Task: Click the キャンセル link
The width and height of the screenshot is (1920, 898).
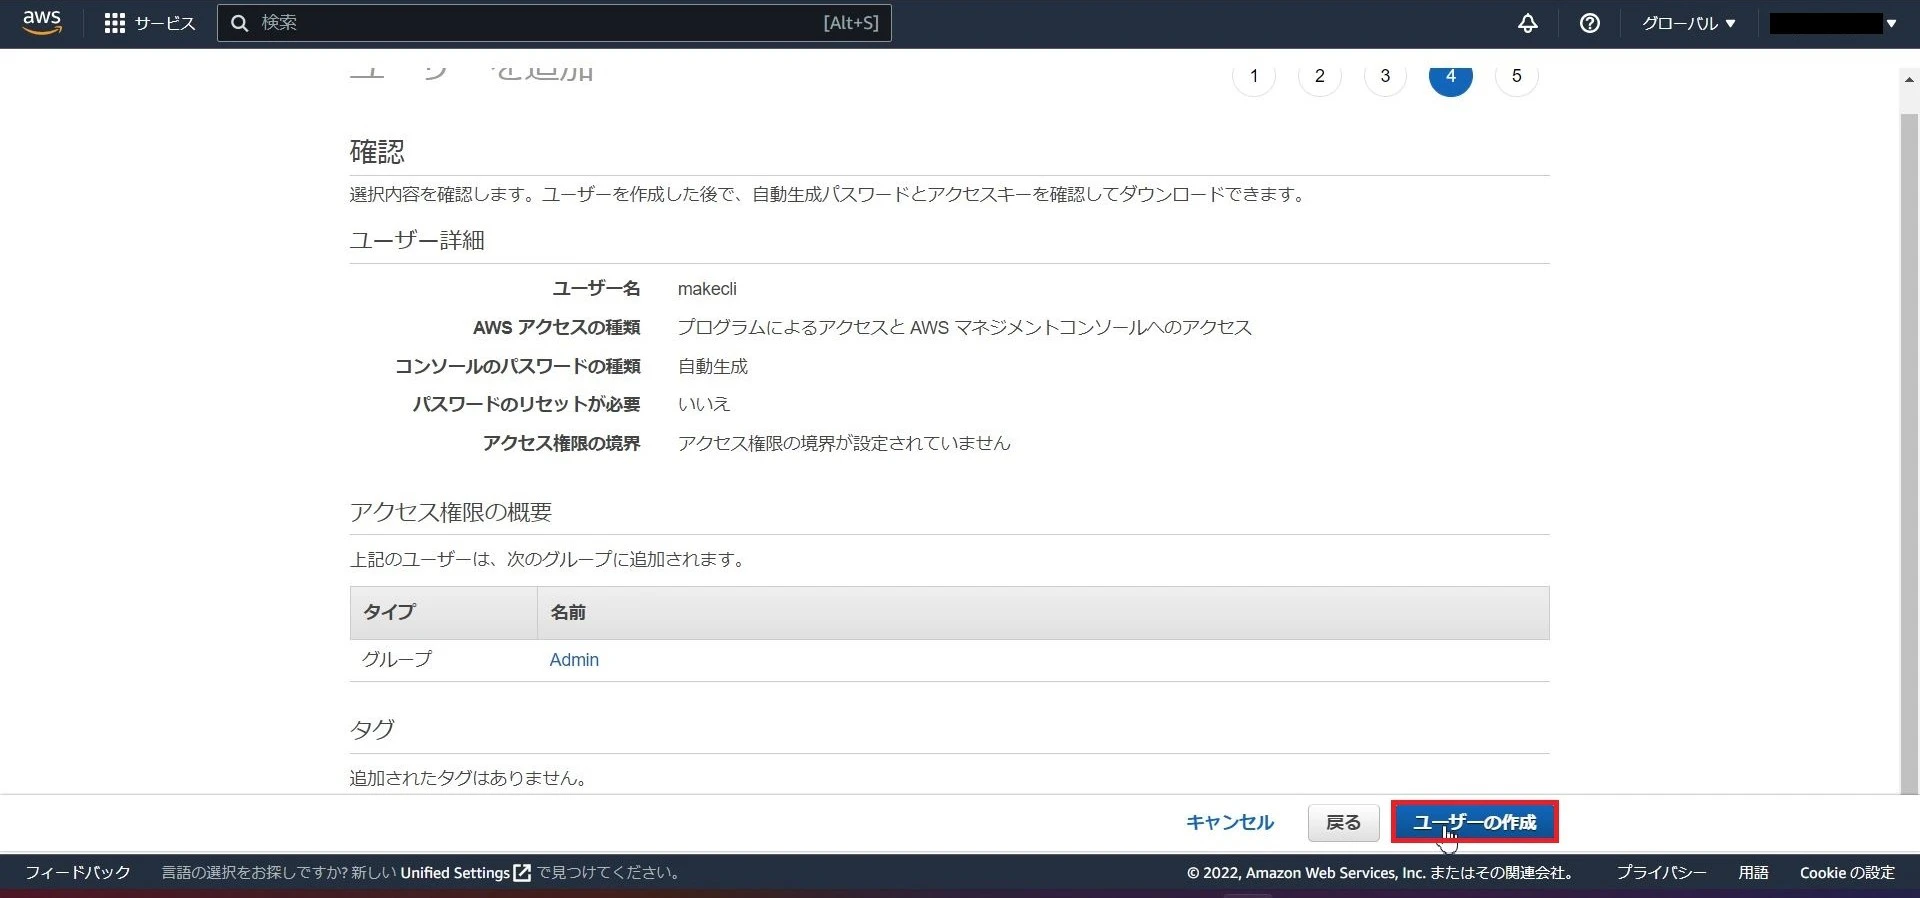Action: (1230, 822)
